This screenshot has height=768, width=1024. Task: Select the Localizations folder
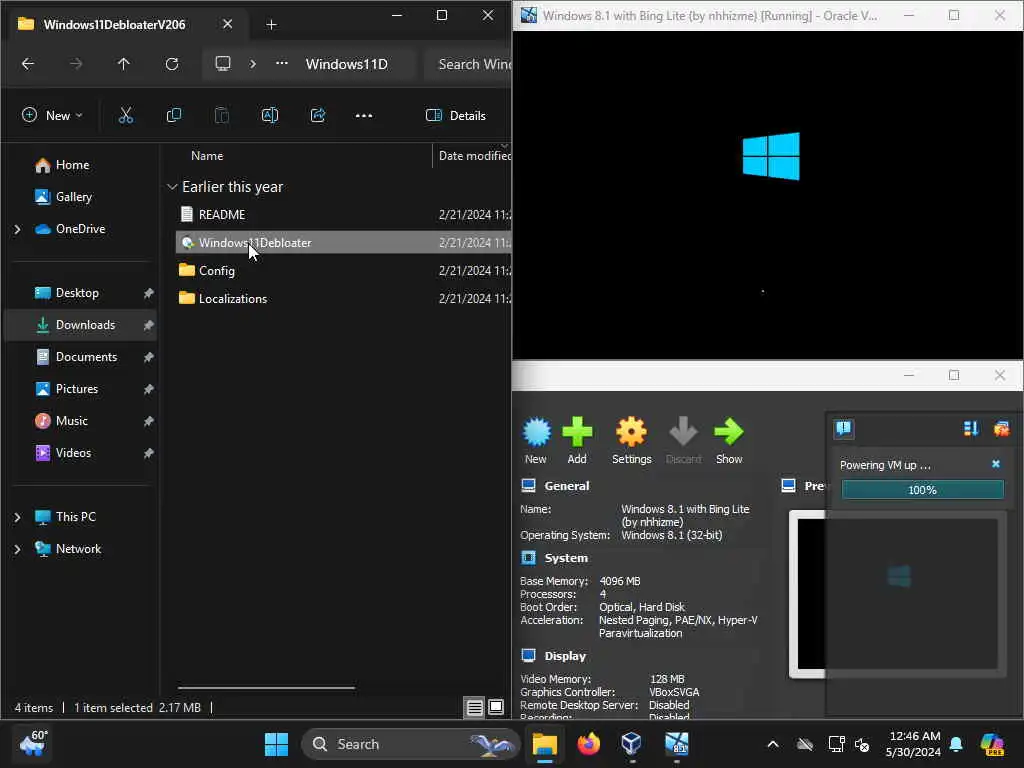coord(344,299)
